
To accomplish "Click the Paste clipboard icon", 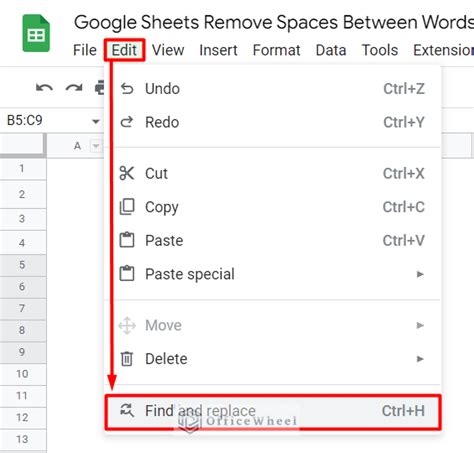I will click(127, 240).
